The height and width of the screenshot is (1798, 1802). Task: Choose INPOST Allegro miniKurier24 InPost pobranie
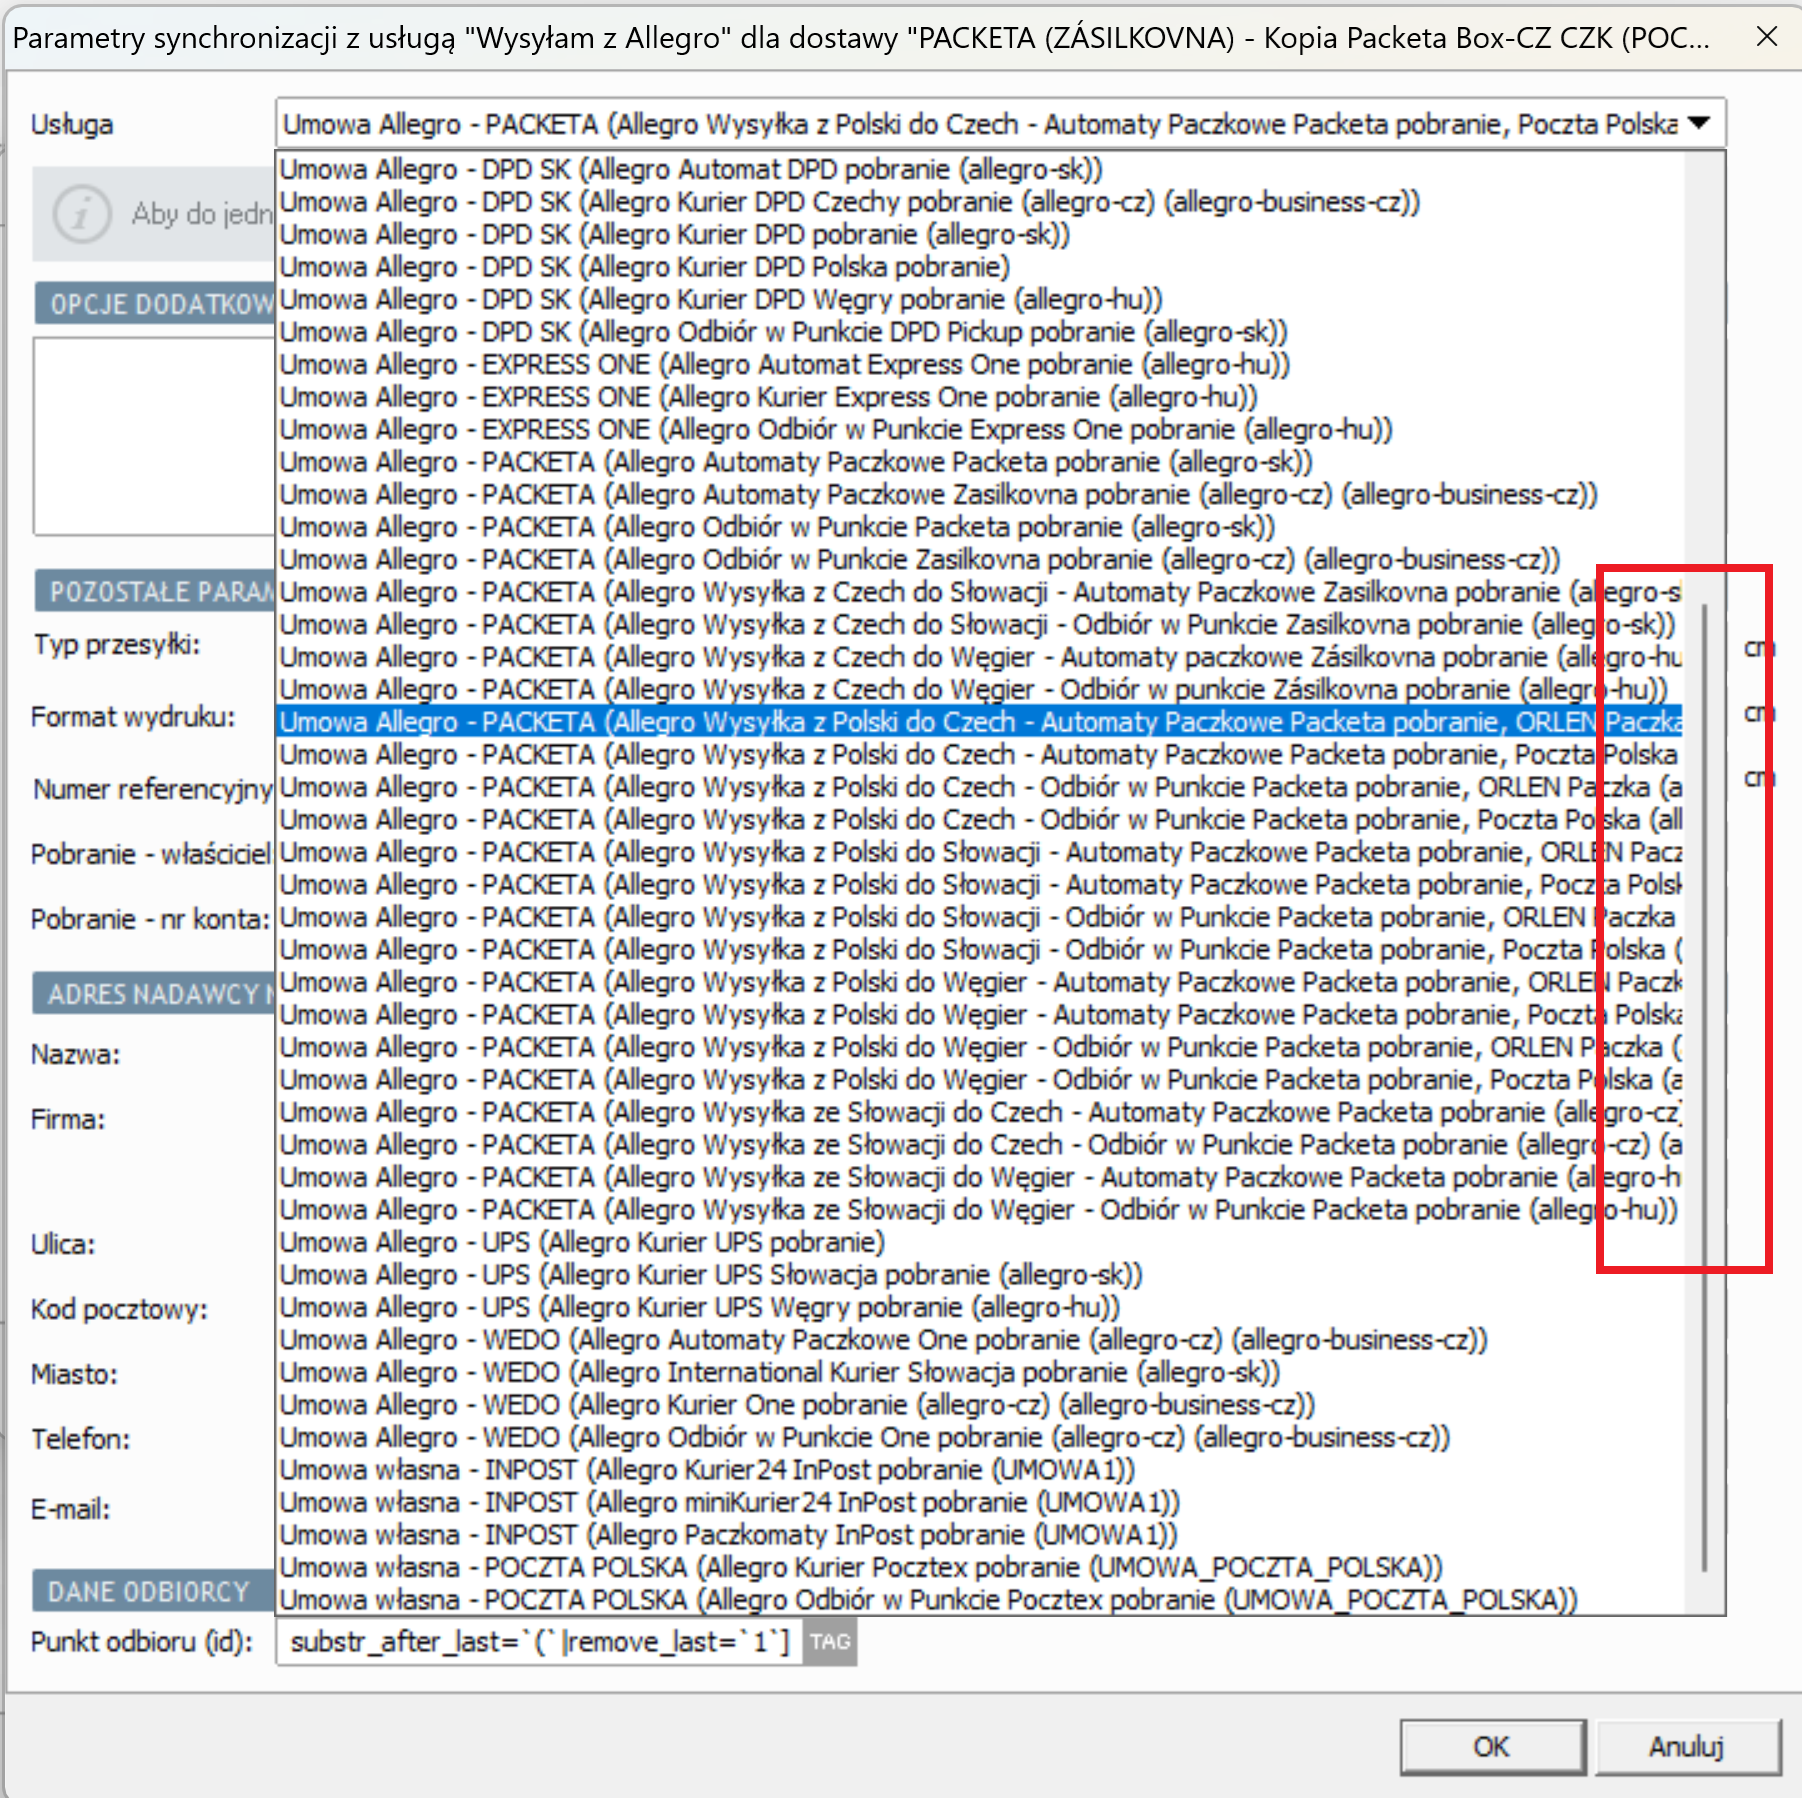(730, 1502)
